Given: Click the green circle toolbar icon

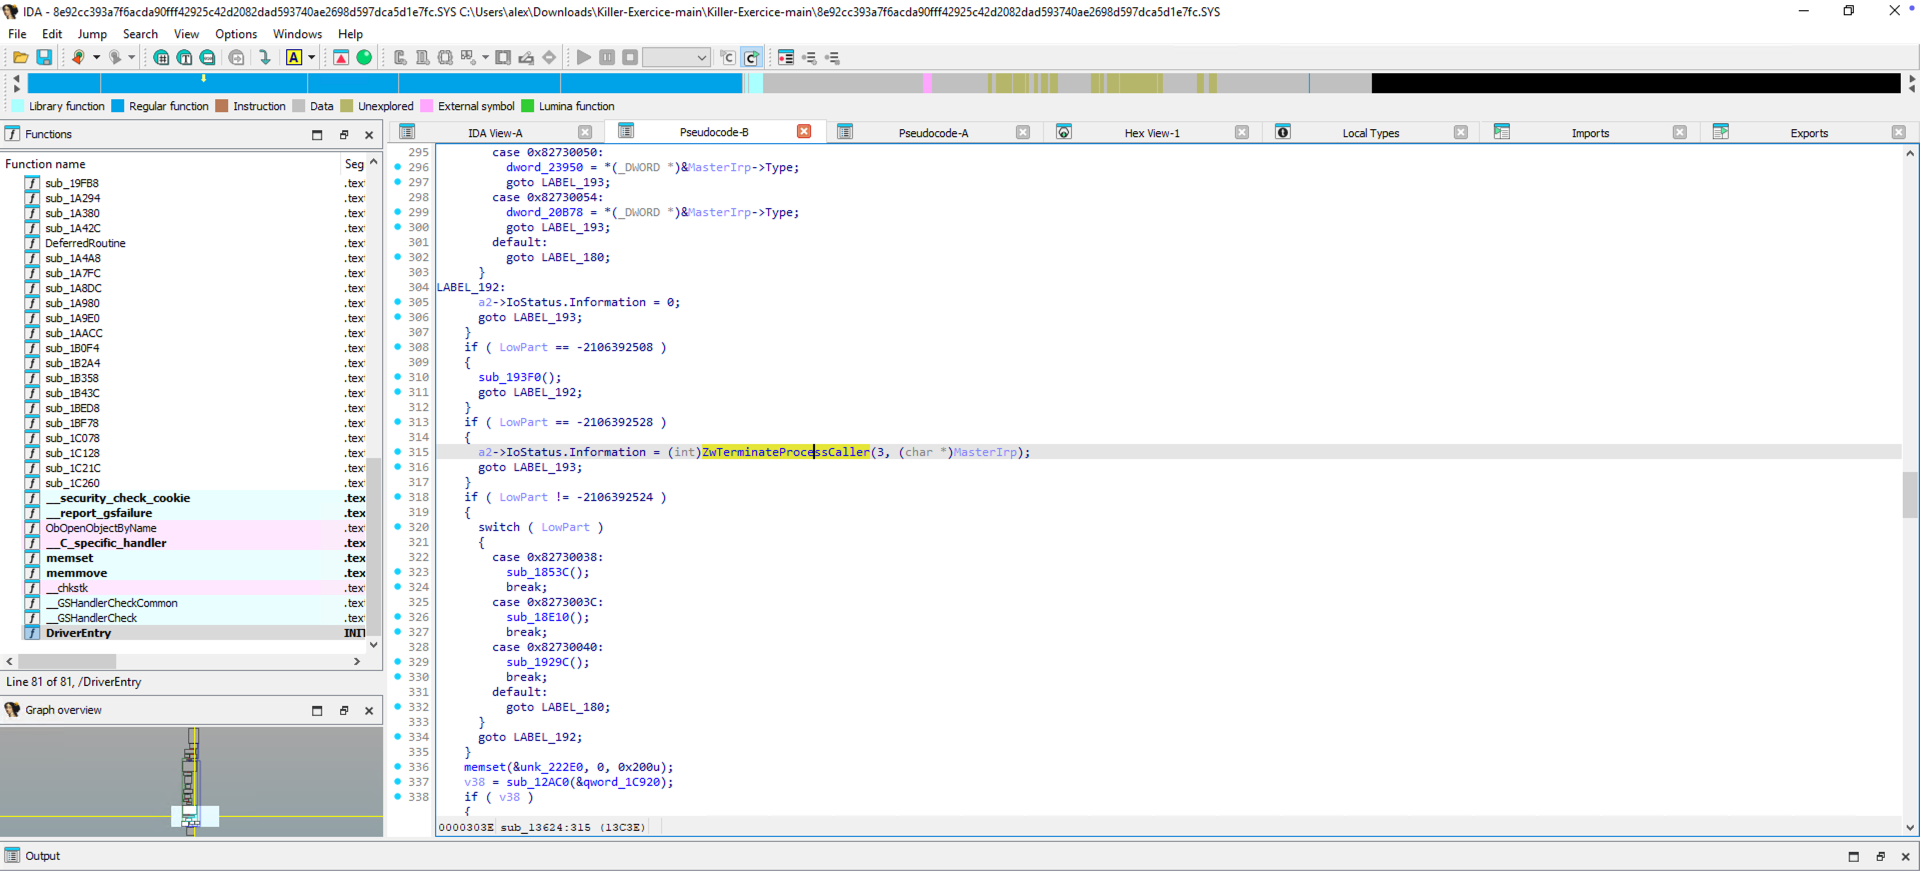Looking at the screenshot, I should click(364, 58).
